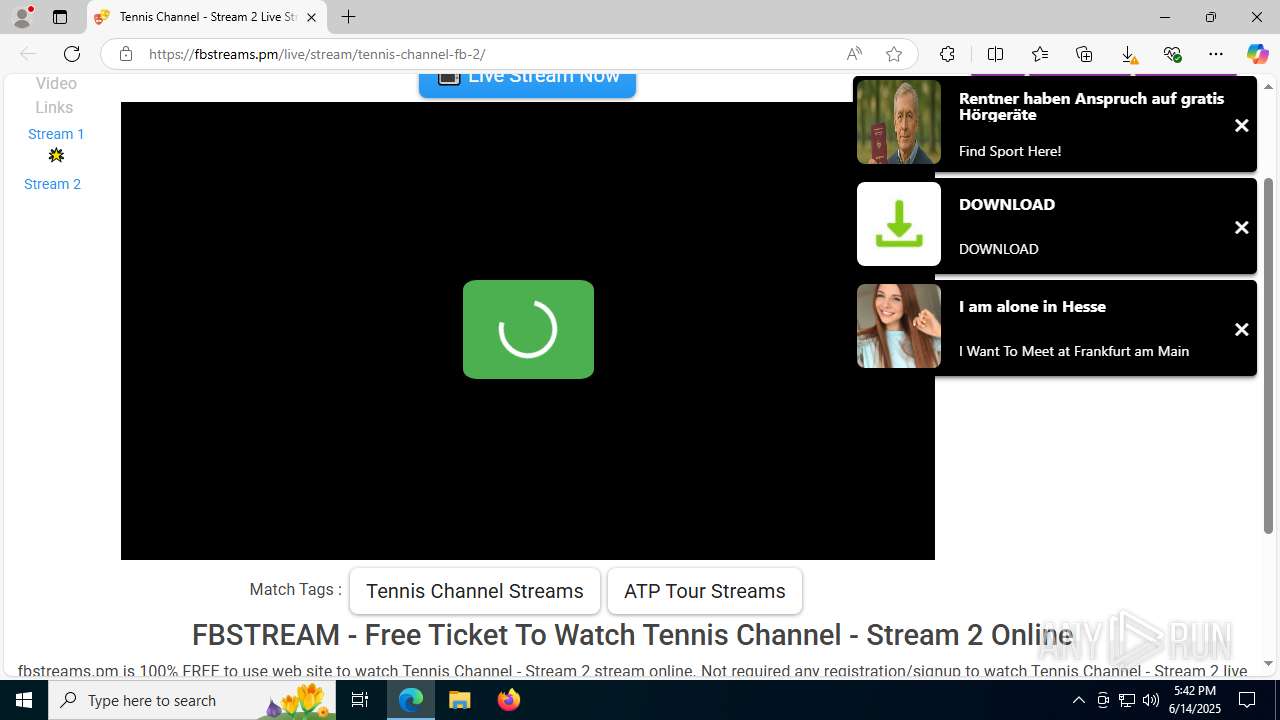
Task: Open Task View on the taskbar
Action: coord(360,700)
